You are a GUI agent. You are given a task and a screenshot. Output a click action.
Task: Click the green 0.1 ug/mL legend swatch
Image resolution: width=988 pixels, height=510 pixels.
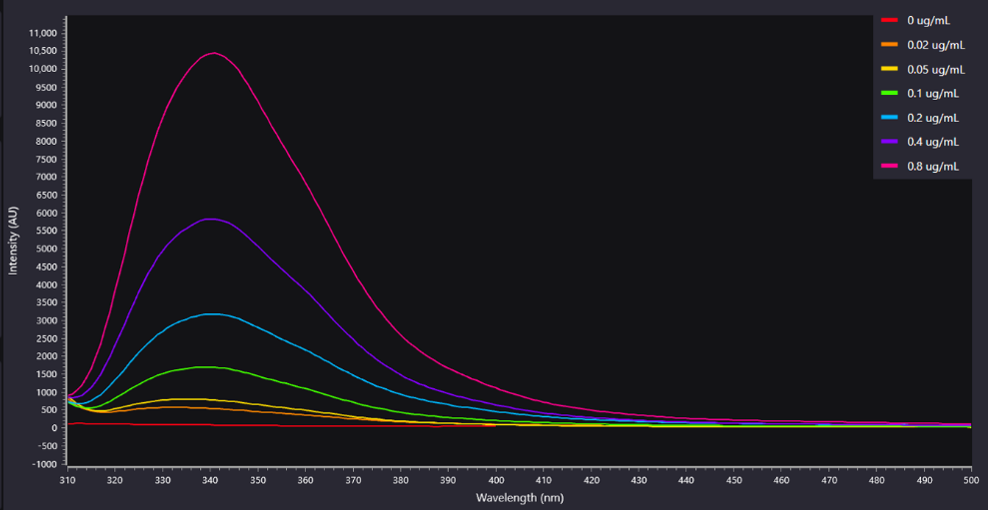[x=889, y=93]
